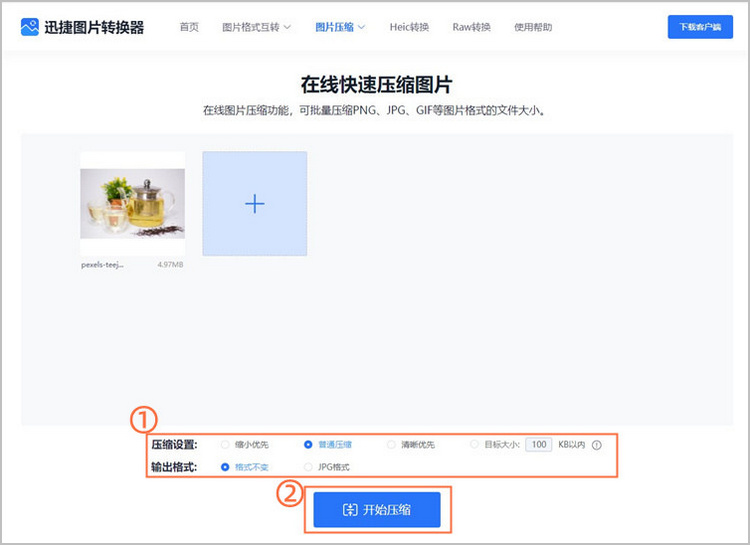
Task: Select 格式不变 output format
Action: (225, 467)
